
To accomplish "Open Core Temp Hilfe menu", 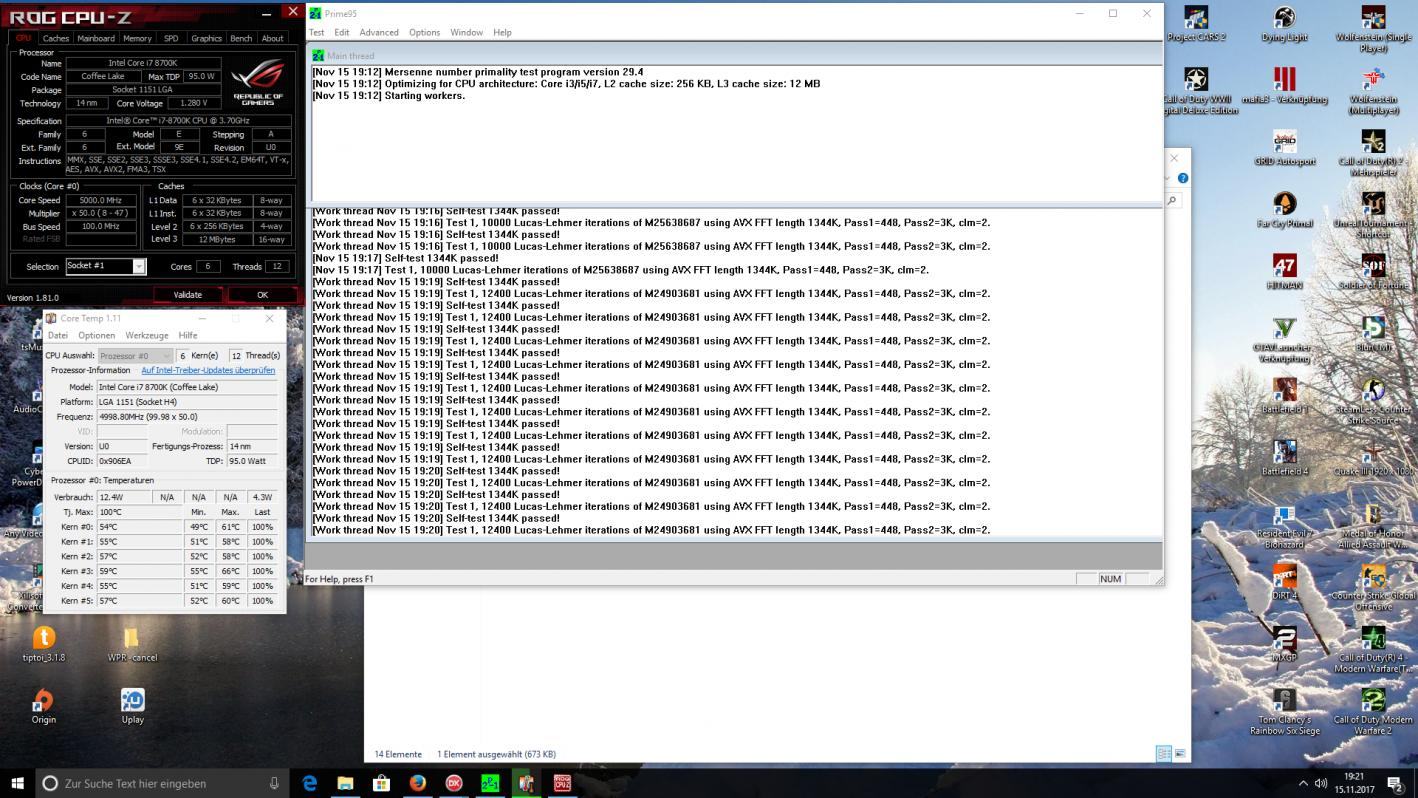I will coord(188,335).
